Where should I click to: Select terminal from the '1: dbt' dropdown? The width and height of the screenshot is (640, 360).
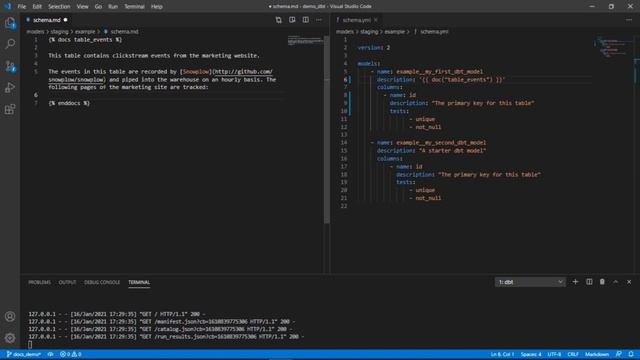pyautogui.click(x=530, y=282)
